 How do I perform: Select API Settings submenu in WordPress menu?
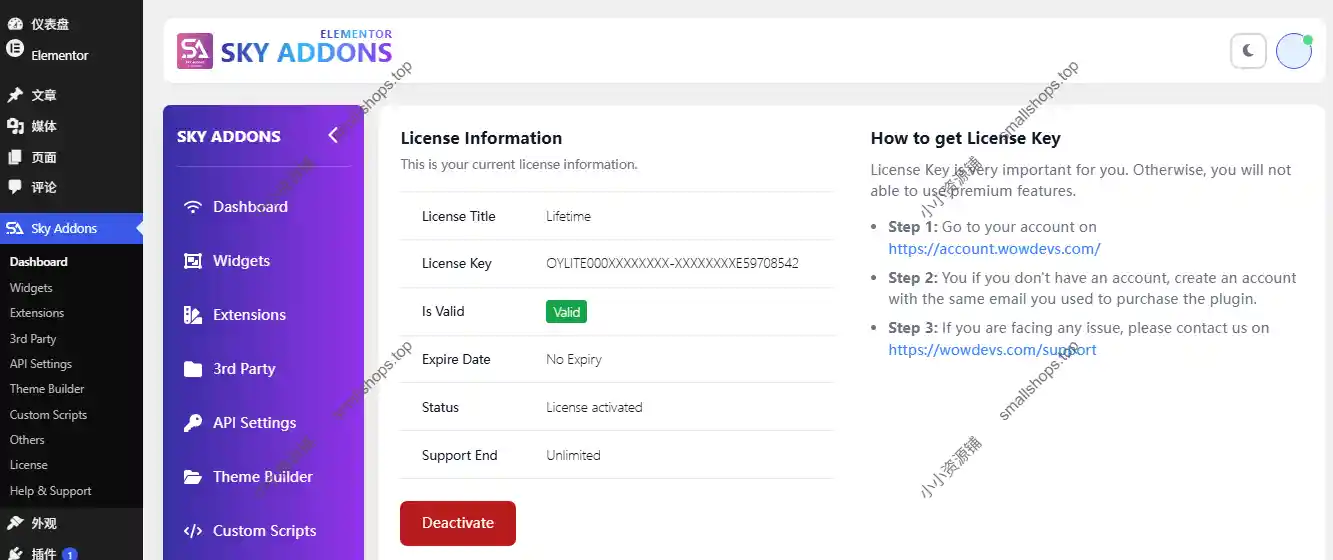pyautogui.click(x=41, y=364)
